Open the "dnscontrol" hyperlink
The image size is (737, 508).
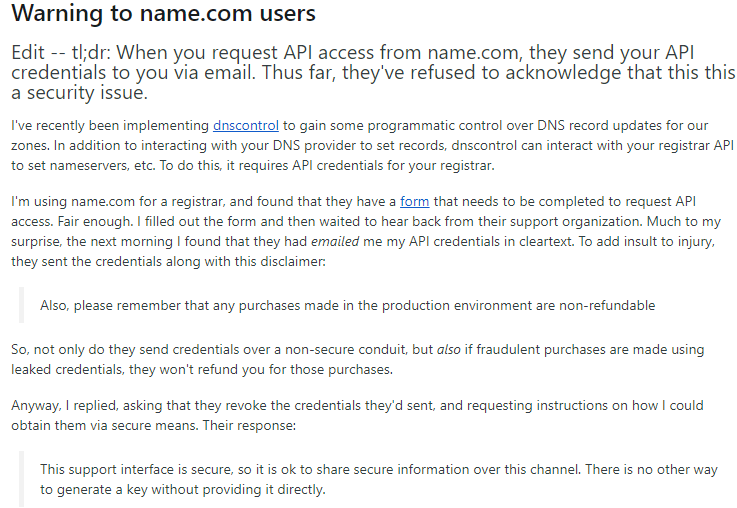click(x=246, y=126)
